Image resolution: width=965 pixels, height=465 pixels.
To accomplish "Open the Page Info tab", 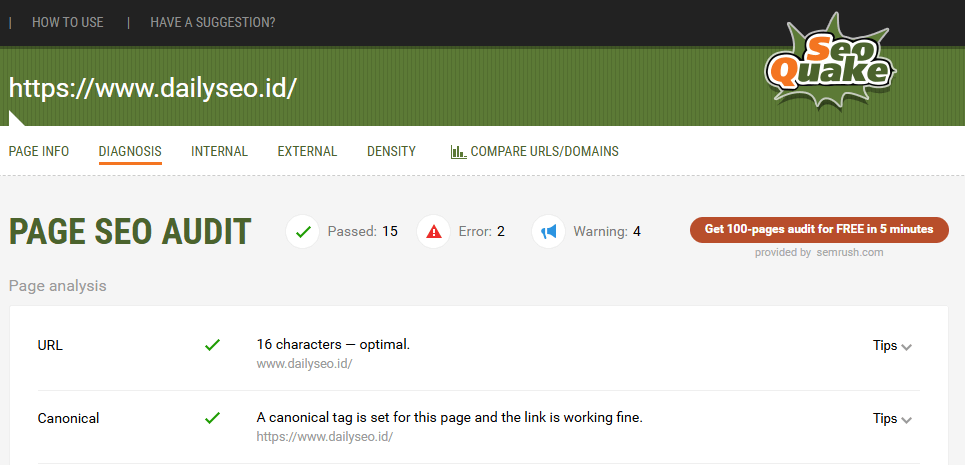I will tap(39, 151).
